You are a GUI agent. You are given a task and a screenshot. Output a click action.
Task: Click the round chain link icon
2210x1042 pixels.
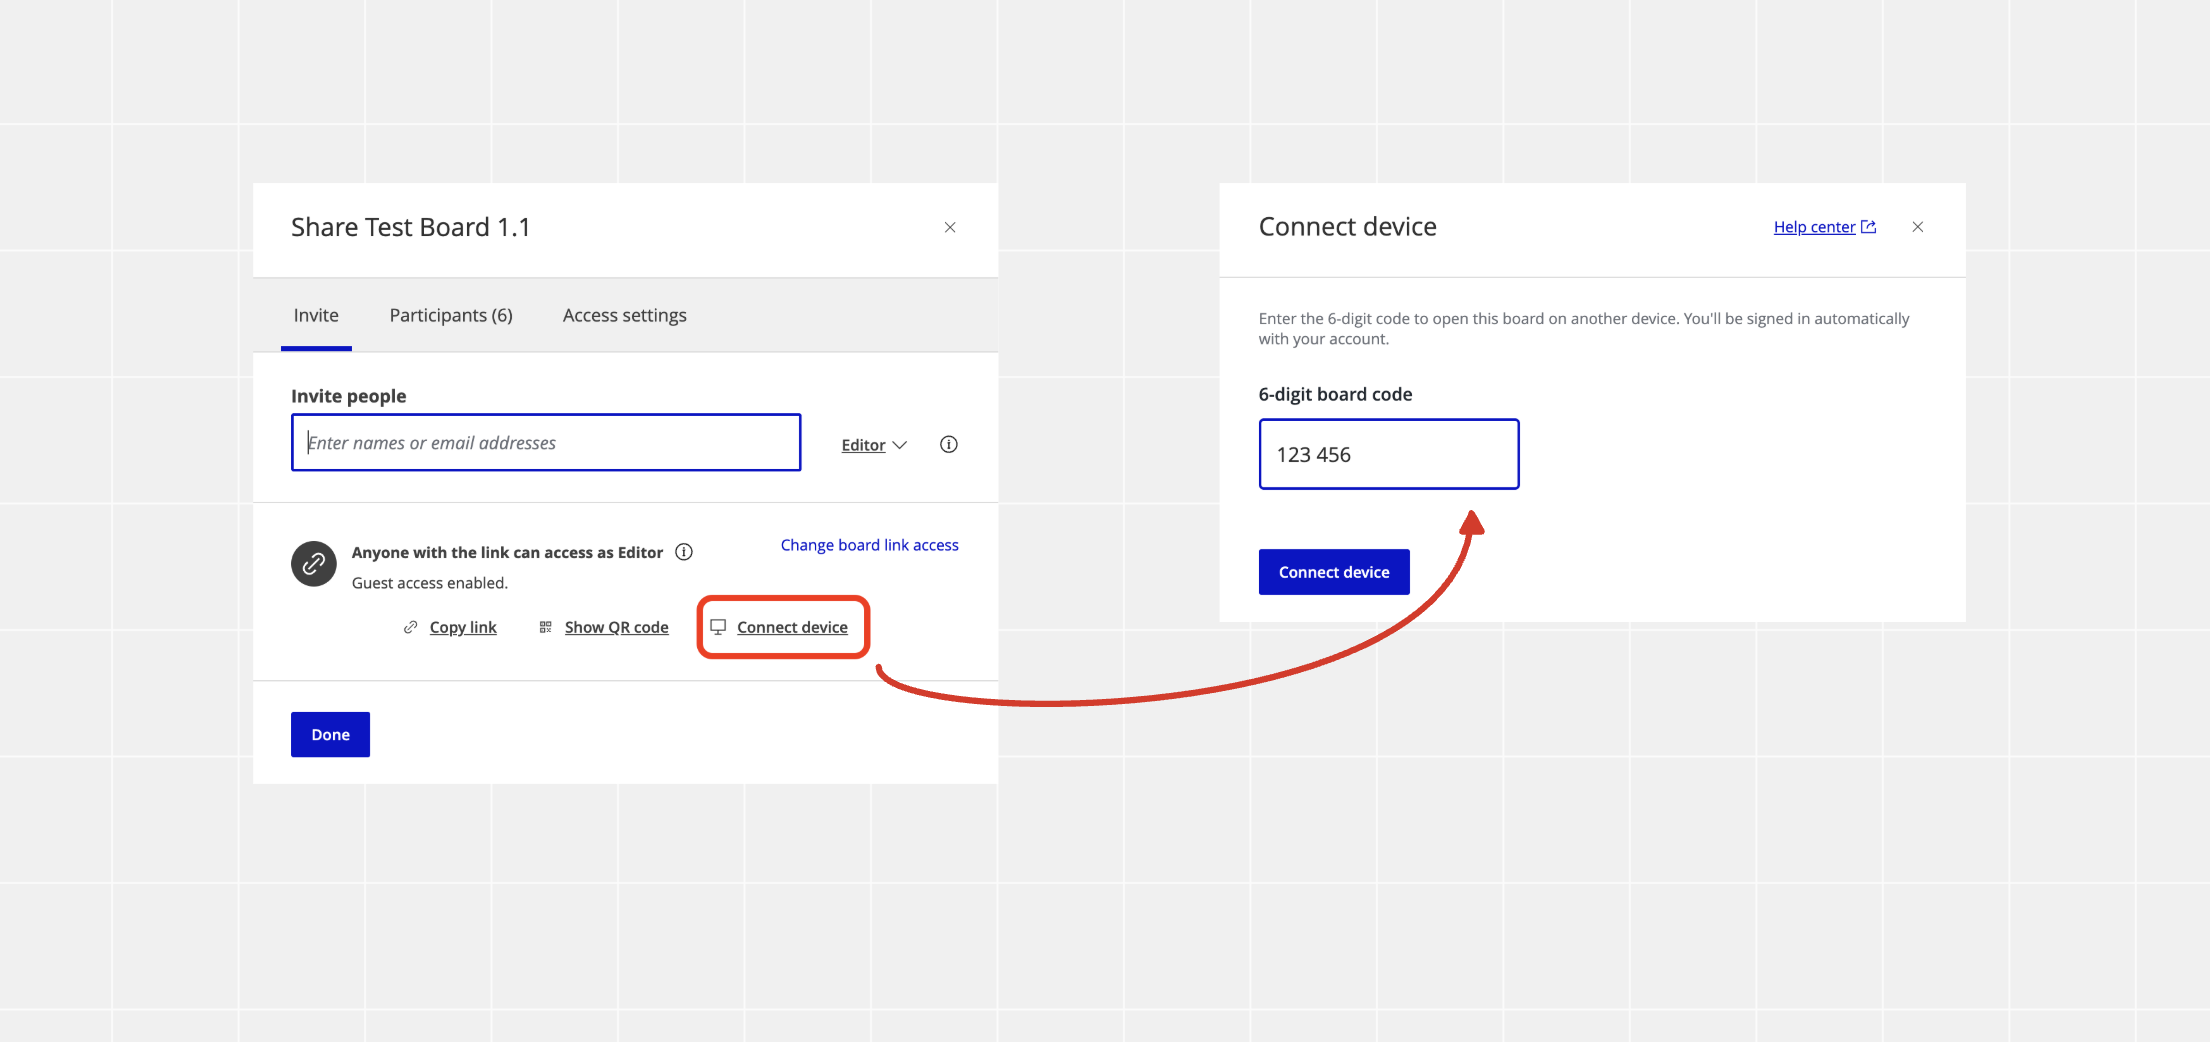click(314, 564)
